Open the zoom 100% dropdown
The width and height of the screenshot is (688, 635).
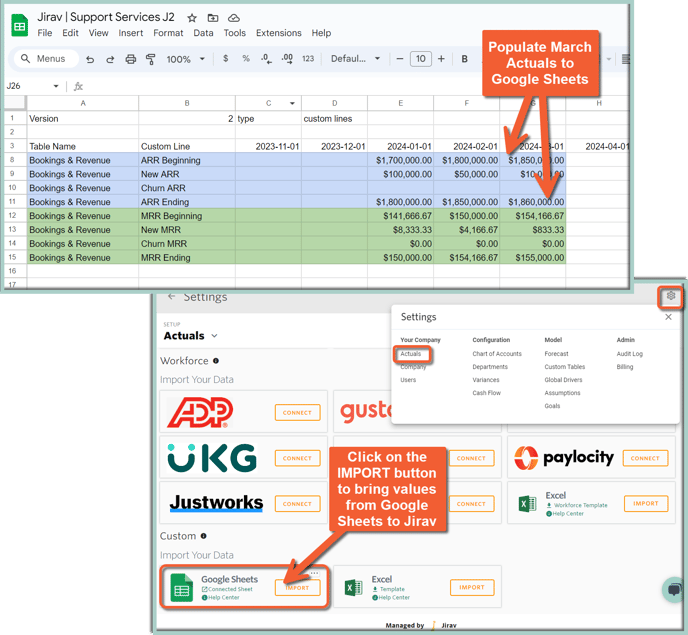(x=185, y=59)
